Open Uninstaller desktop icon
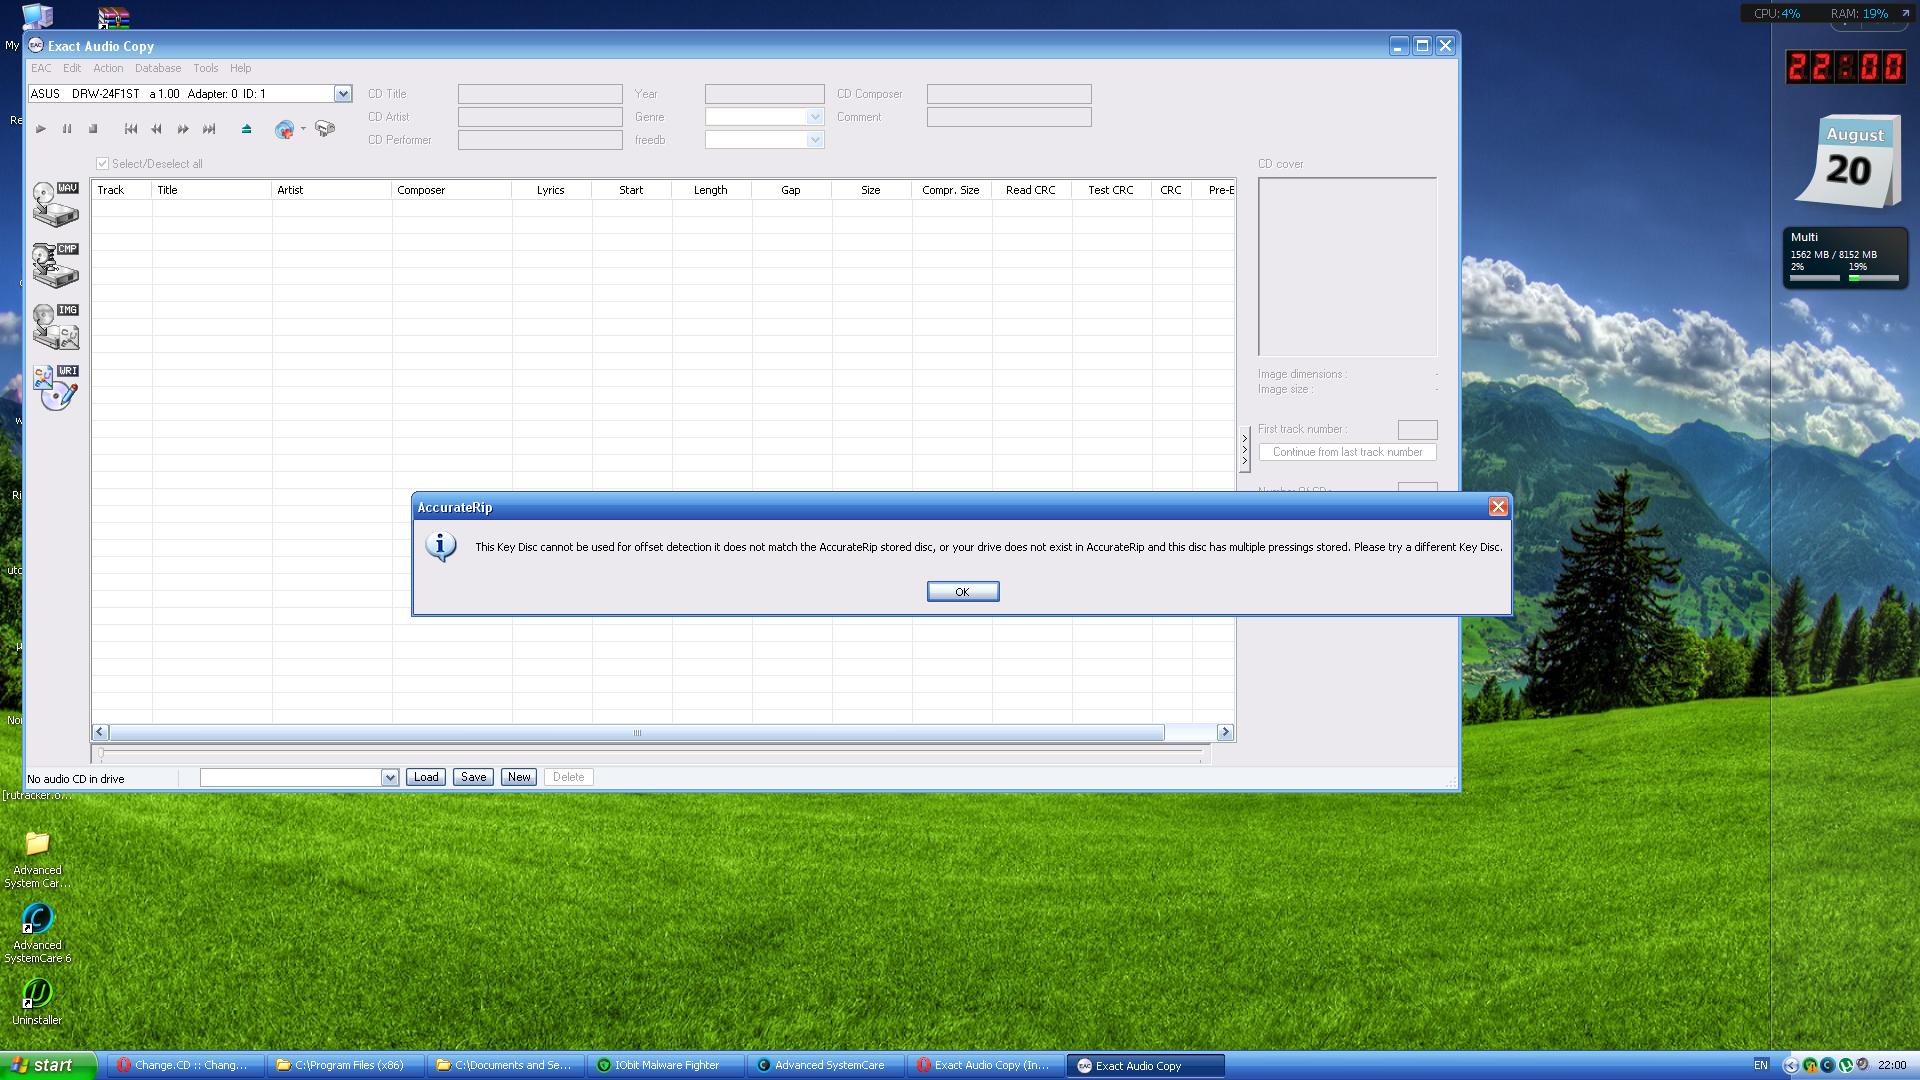The image size is (1920, 1080). 37,1001
